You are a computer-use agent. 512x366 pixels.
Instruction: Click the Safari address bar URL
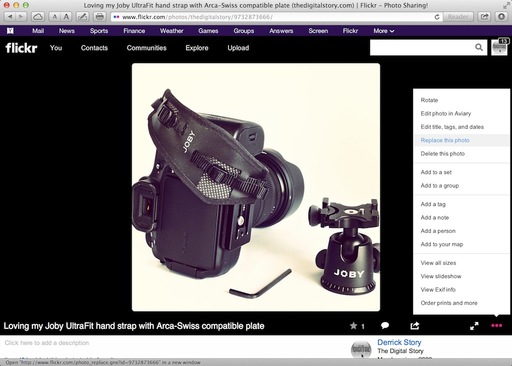[x=197, y=17]
